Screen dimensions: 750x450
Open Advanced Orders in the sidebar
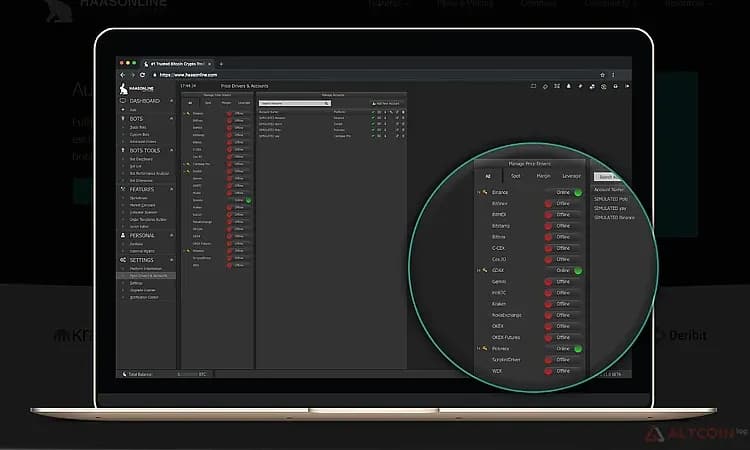(x=143, y=142)
